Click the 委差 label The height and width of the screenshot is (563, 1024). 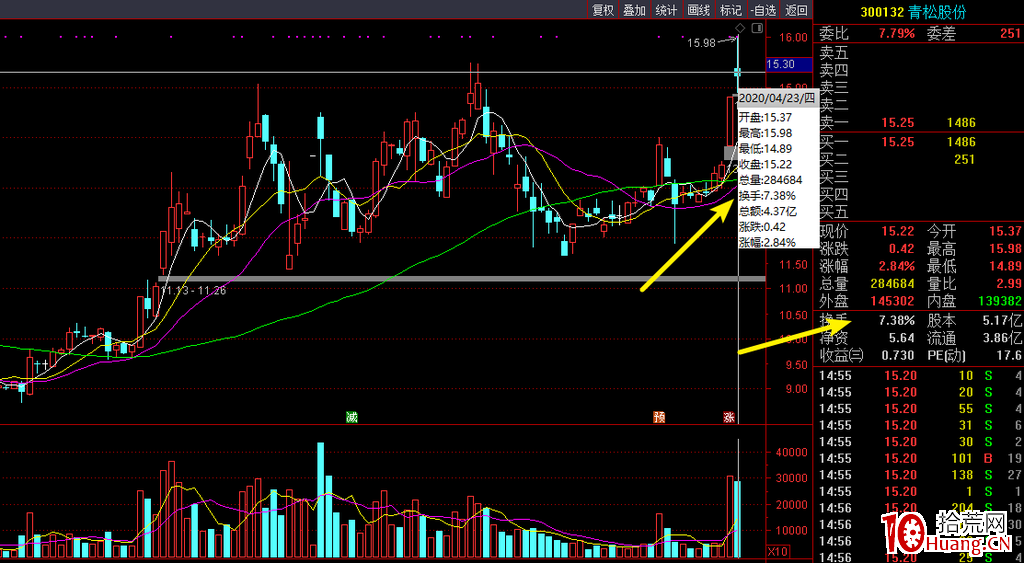click(x=941, y=33)
